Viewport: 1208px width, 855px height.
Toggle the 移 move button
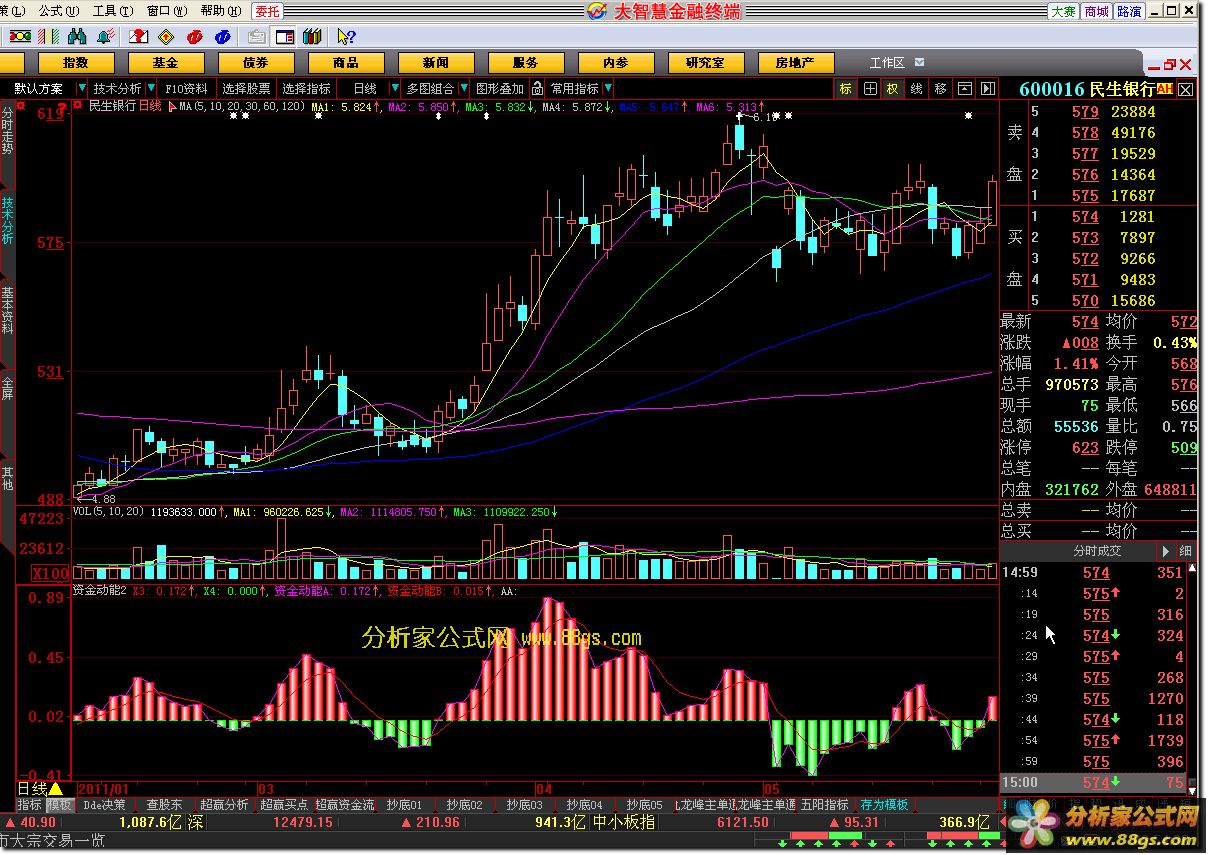click(941, 89)
